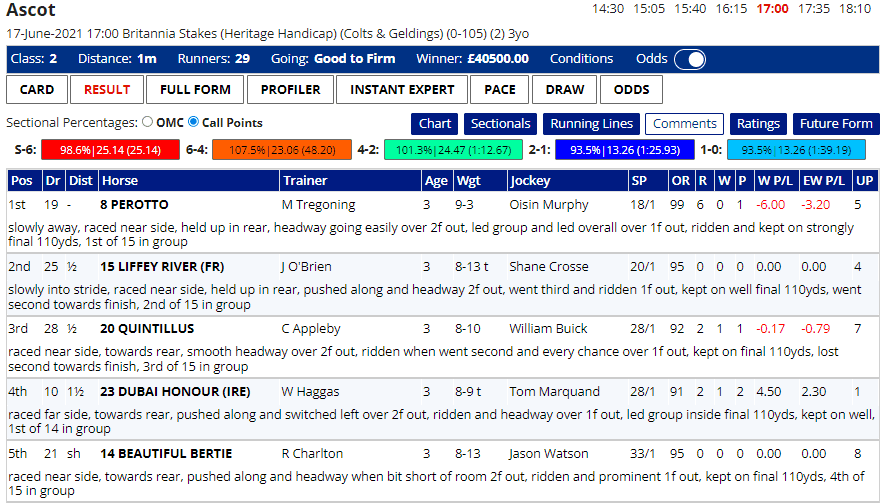The height and width of the screenshot is (503, 881).
Task: Click the Chart button
Action: click(x=435, y=124)
